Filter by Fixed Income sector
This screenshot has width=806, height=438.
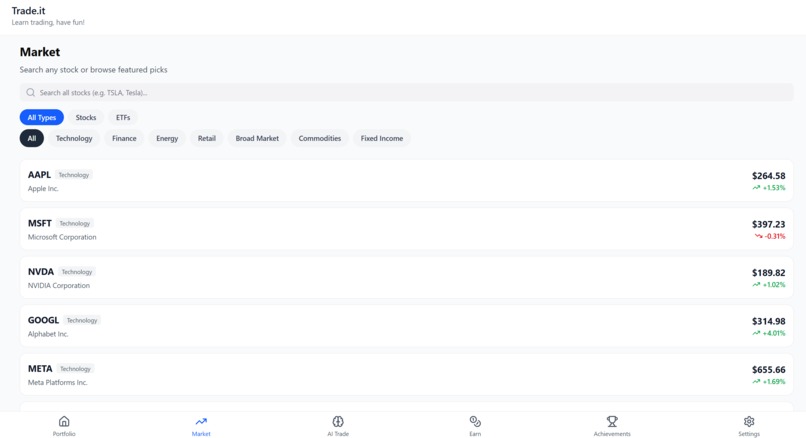click(382, 138)
